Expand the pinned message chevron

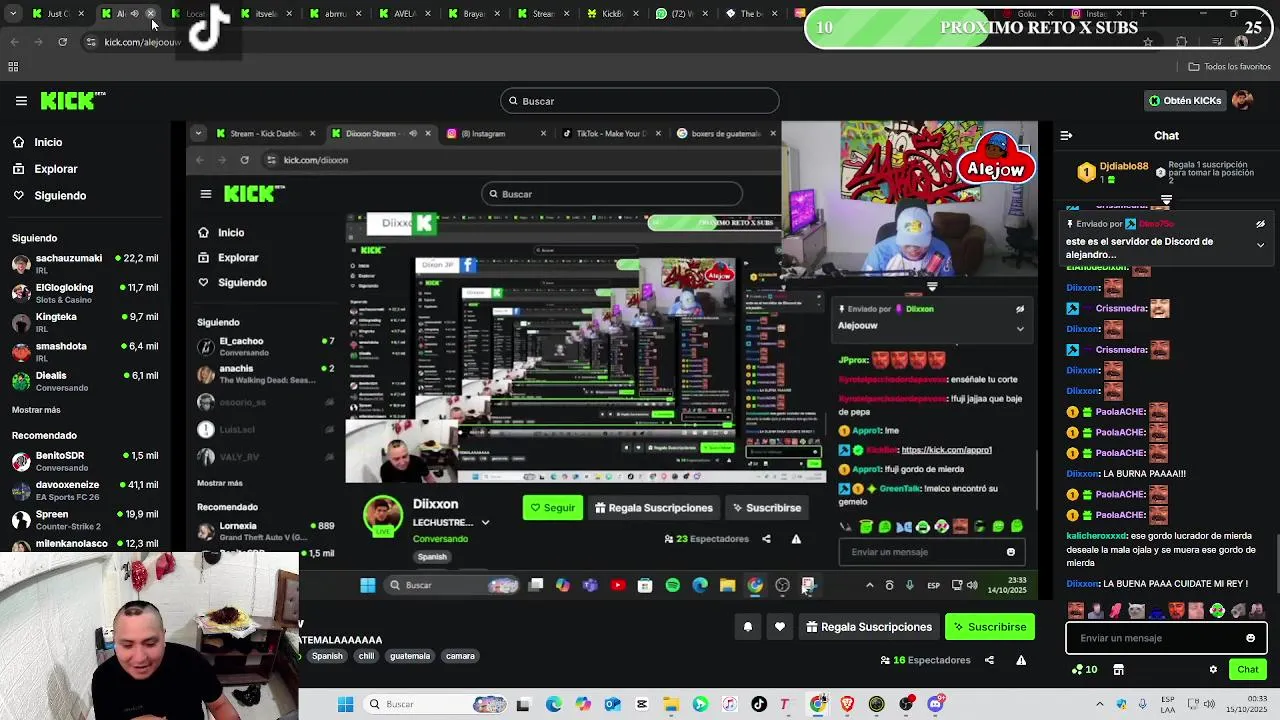pyautogui.click(x=1260, y=245)
